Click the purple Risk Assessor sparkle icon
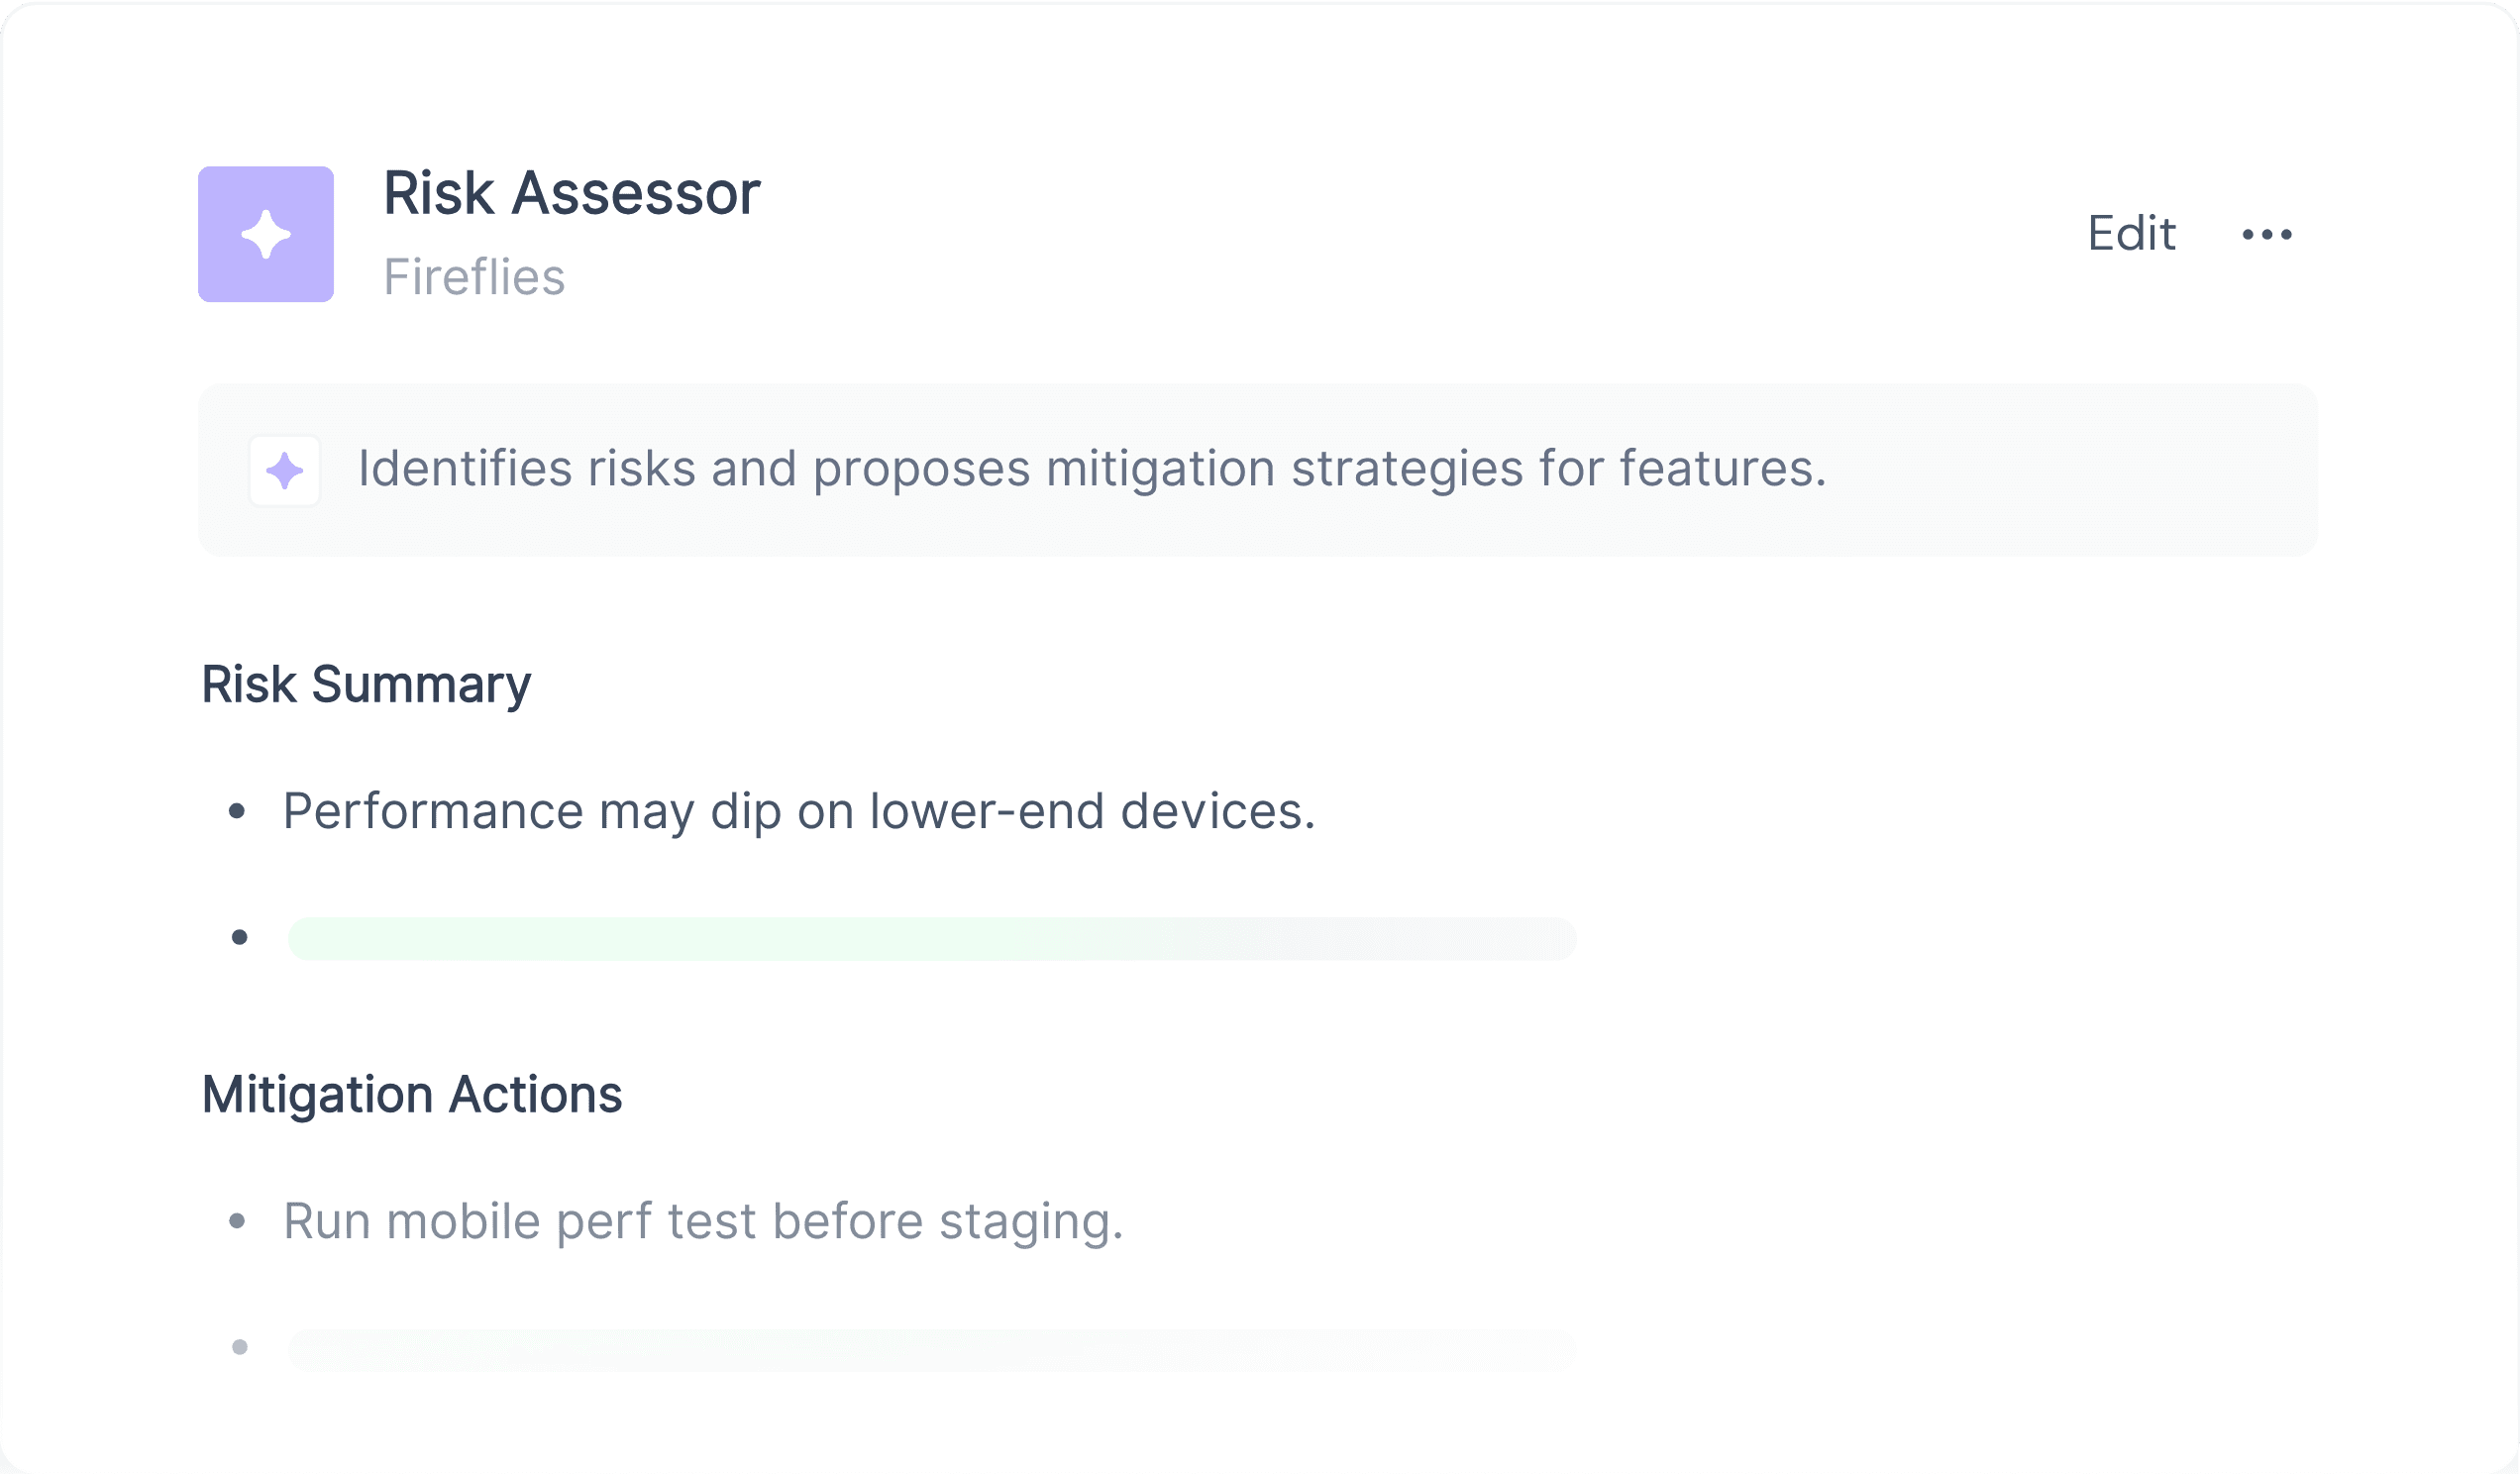This screenshot has height=1474, width=2520. (266, 234)
